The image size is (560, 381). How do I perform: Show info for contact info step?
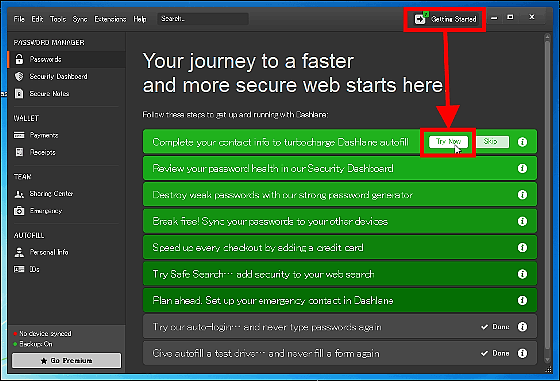pyautogui.click(x=522, y=142)
